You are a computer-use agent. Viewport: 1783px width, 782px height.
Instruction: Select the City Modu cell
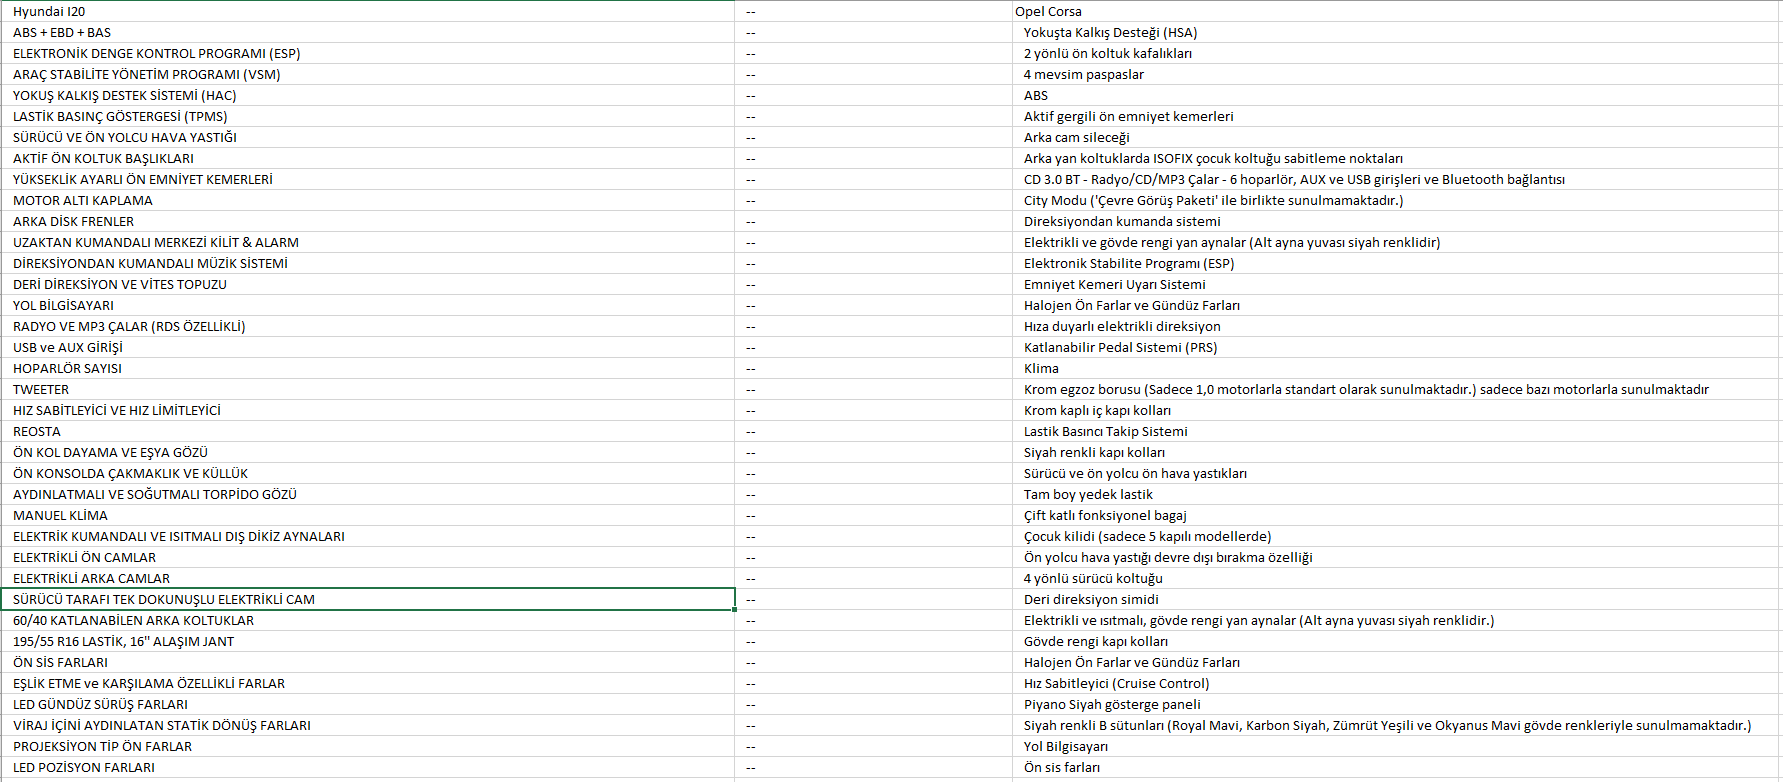(x=1396, y=200)
